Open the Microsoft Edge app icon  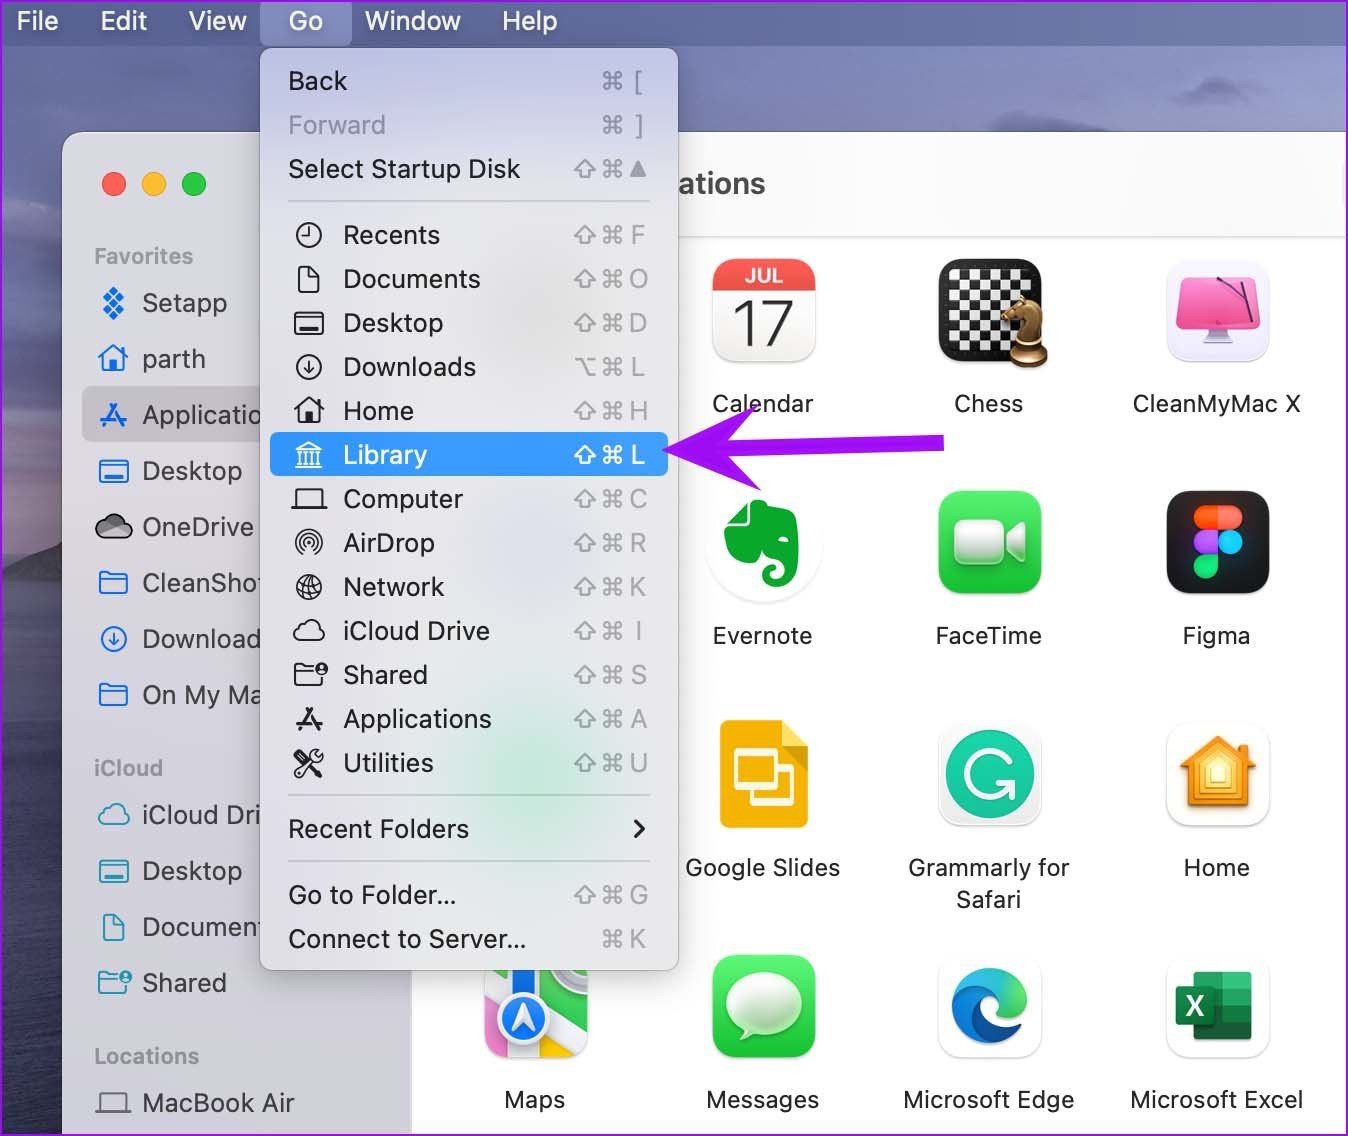(x=989, y=1006)
